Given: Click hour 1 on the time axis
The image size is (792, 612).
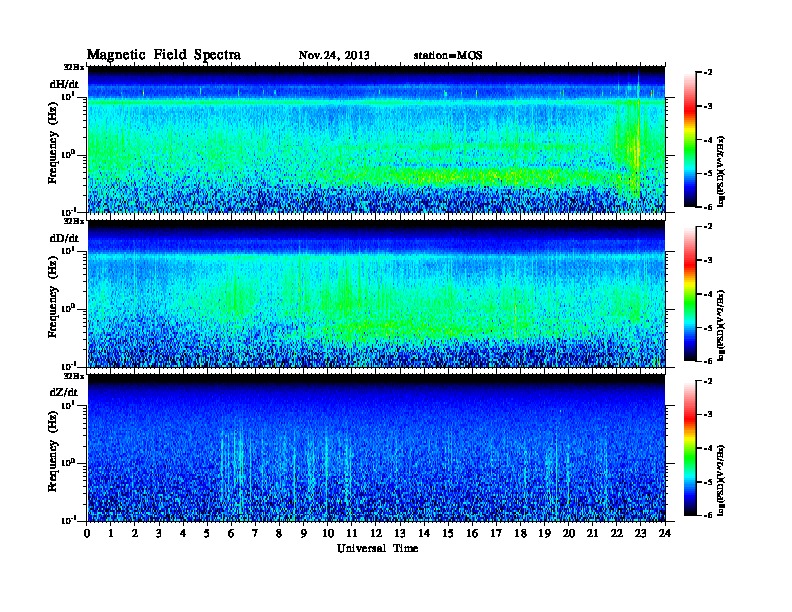Looking at the screenshot, I should click(111, 534).
